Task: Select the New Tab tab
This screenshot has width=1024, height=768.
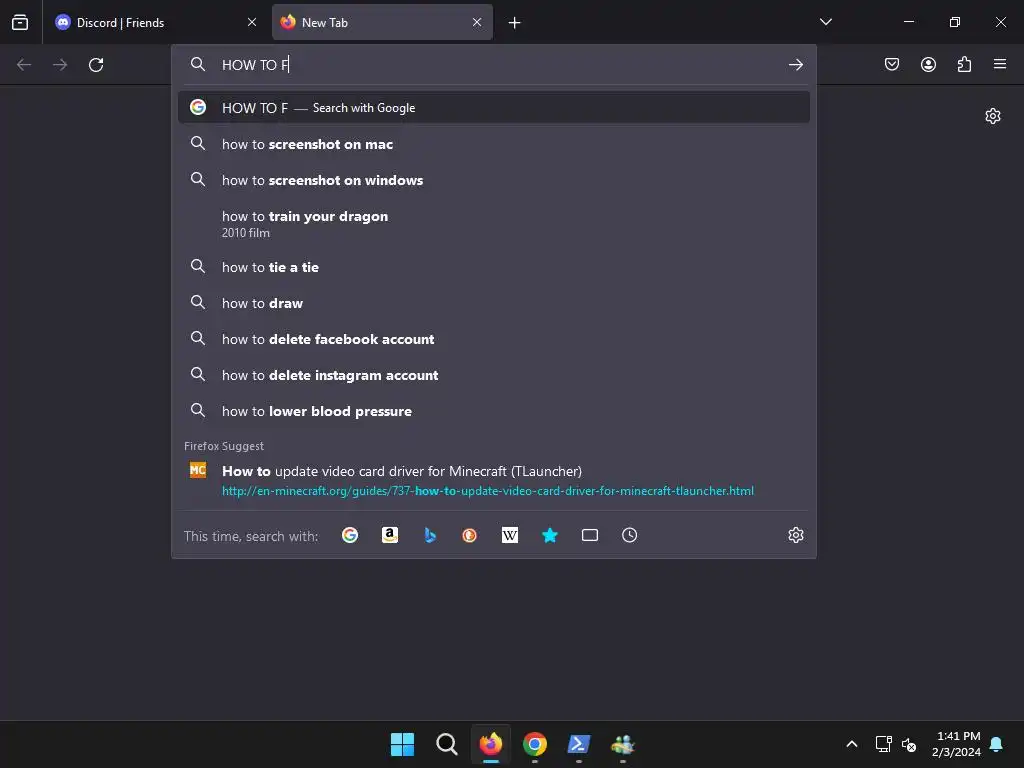Action: (x=382, y=22)
